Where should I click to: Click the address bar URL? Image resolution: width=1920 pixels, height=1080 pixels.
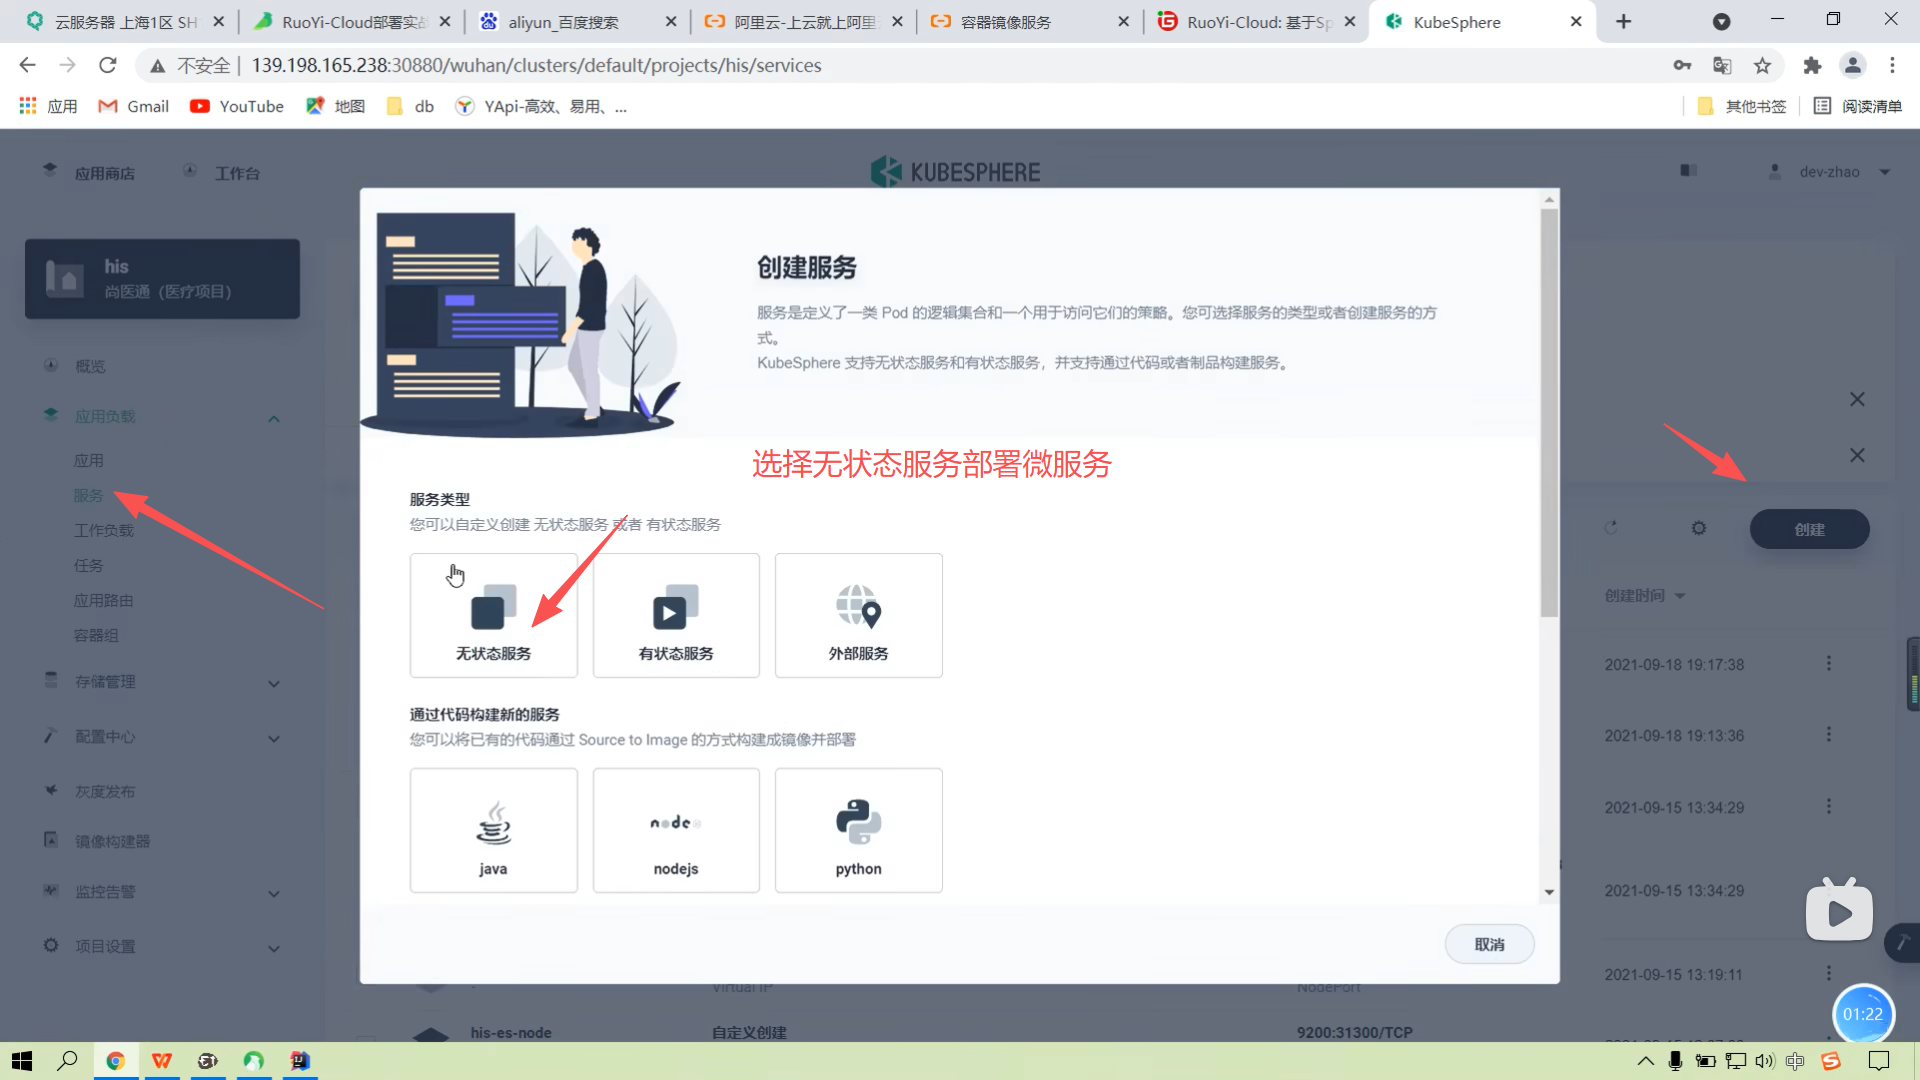(536, 65)
